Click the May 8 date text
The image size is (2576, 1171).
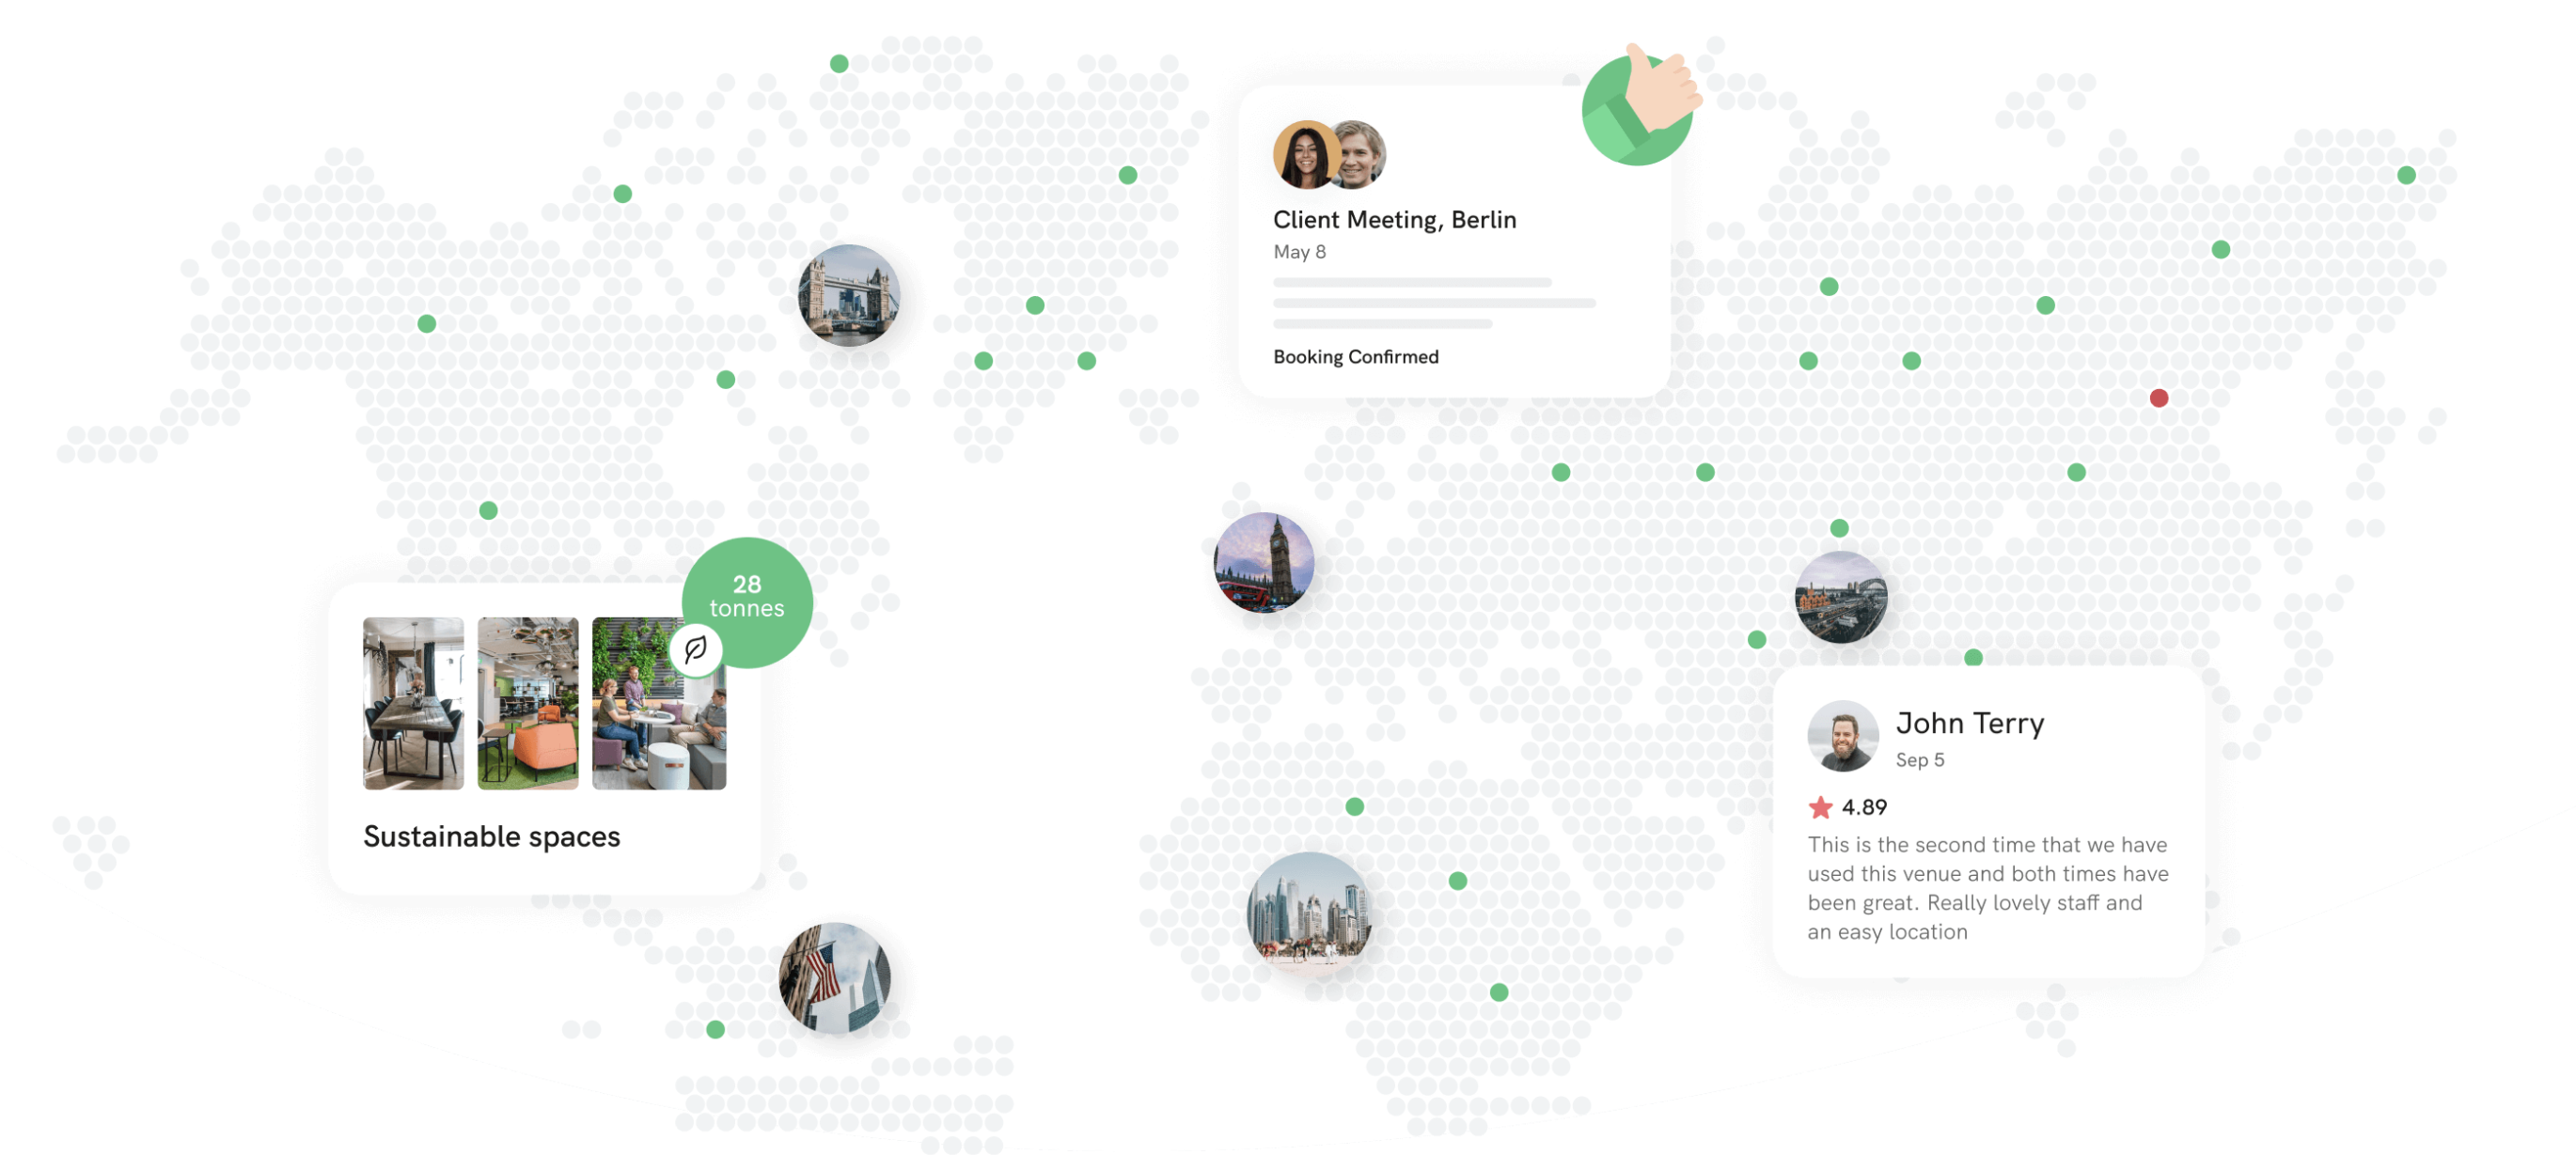point(1299,252)
